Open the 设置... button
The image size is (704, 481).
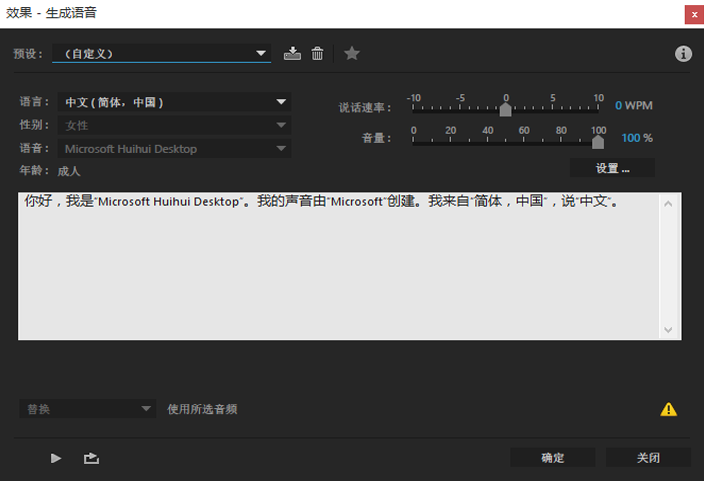612,168
